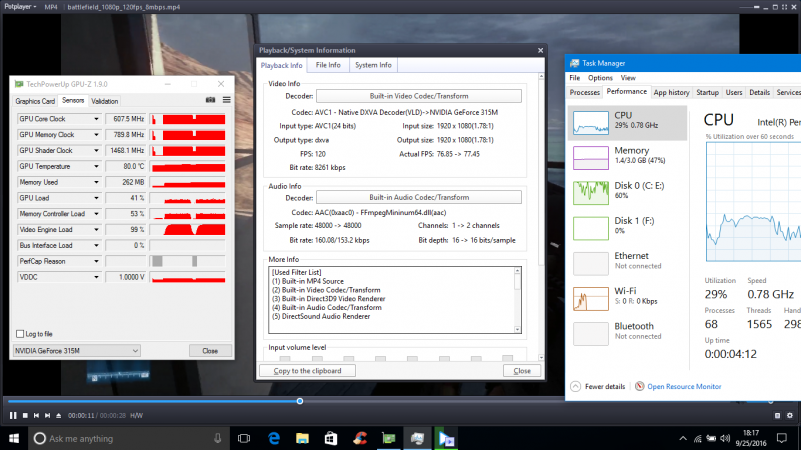Open the File Info tab

(328, 65)
